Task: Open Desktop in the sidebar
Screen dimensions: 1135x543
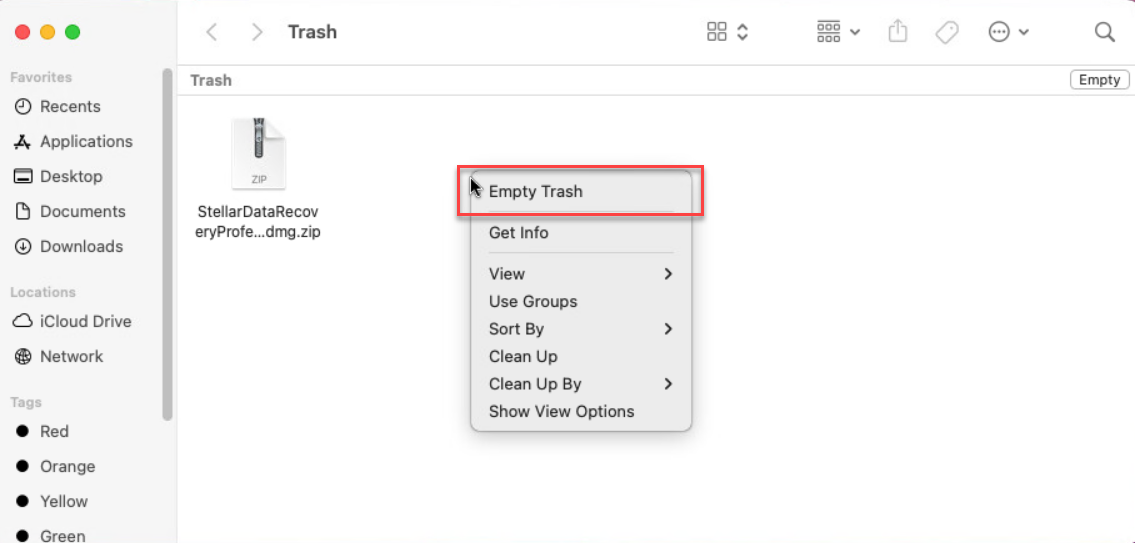Action: [71, 177]
